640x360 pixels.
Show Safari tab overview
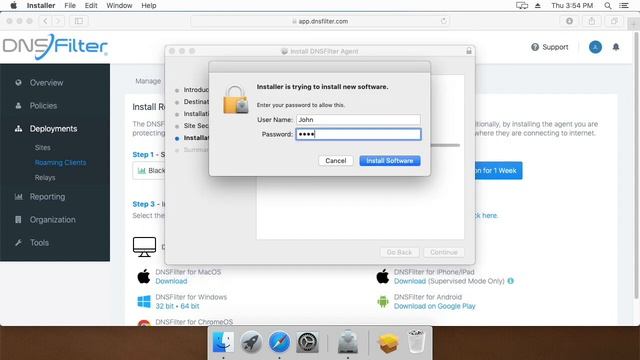coord(614,21)
